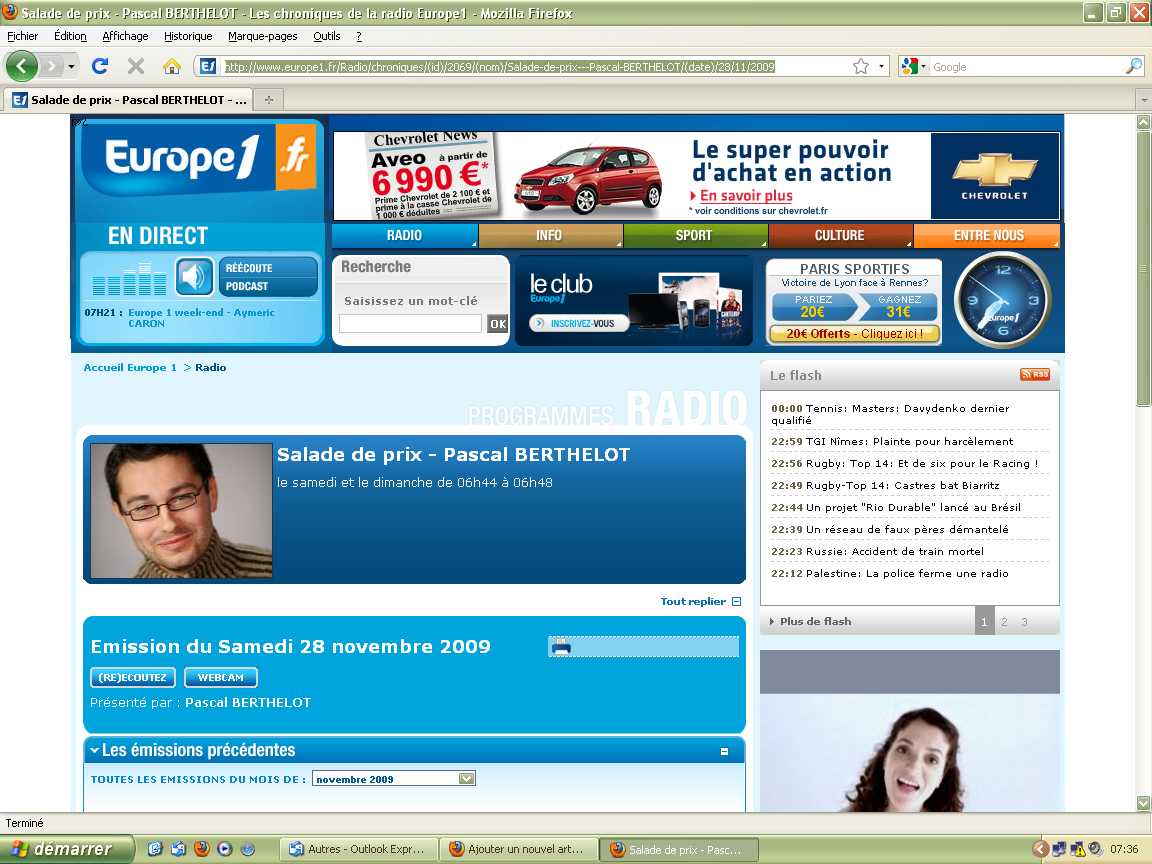Screen dimensions: 1152x864
Task: Open the Affichage menu
Action: pos(125,36)
